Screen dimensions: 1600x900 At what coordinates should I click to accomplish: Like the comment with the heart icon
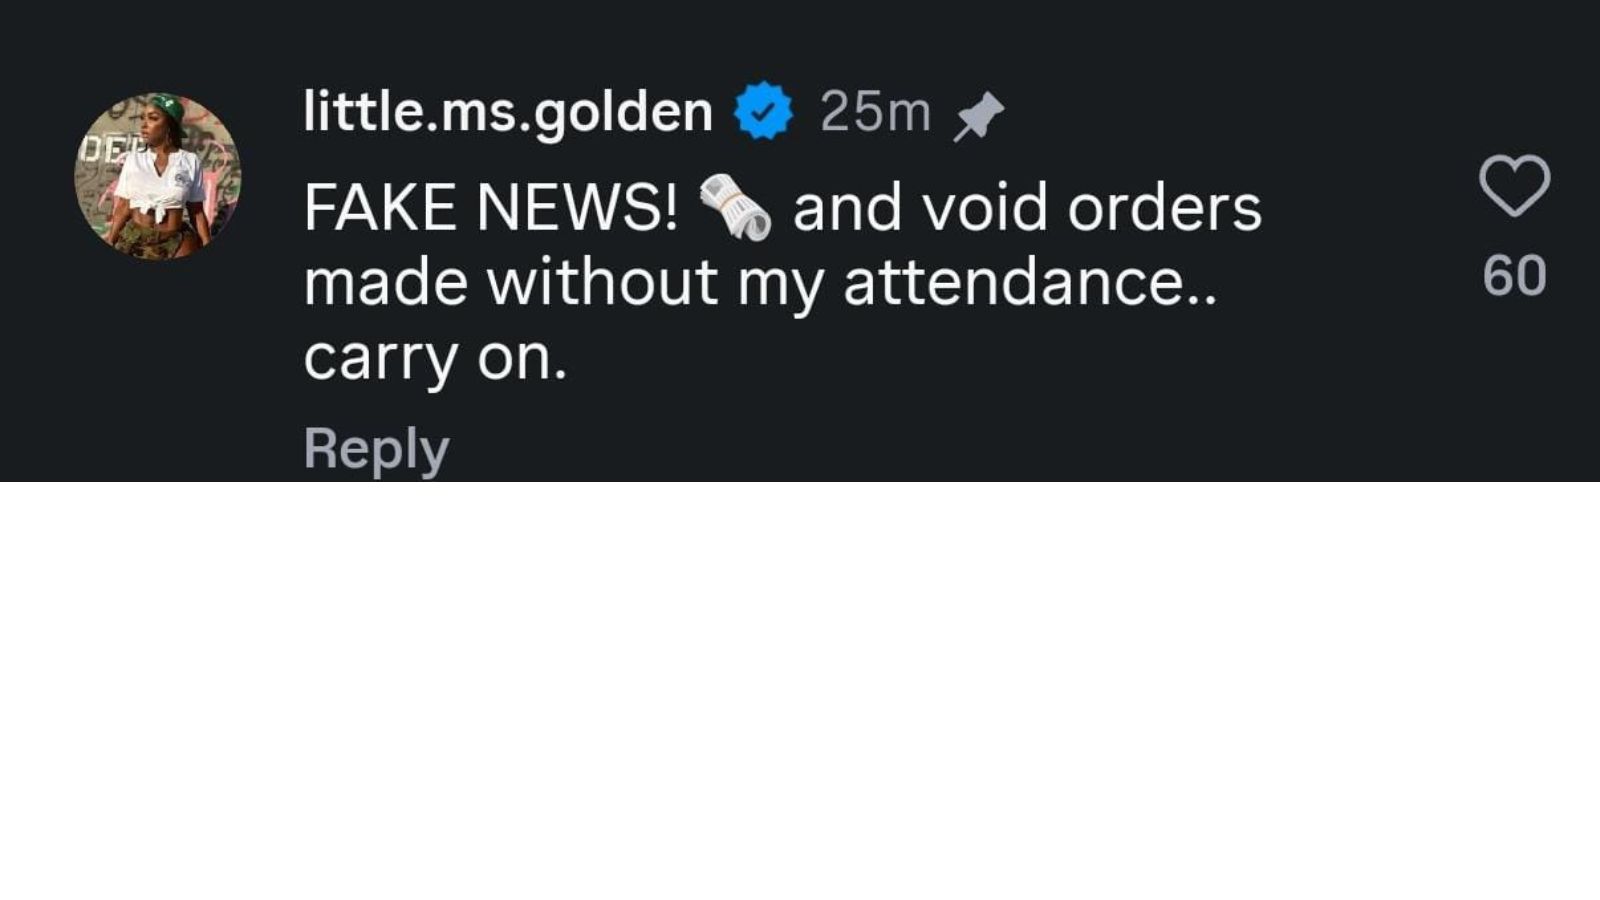point(1514,186)
